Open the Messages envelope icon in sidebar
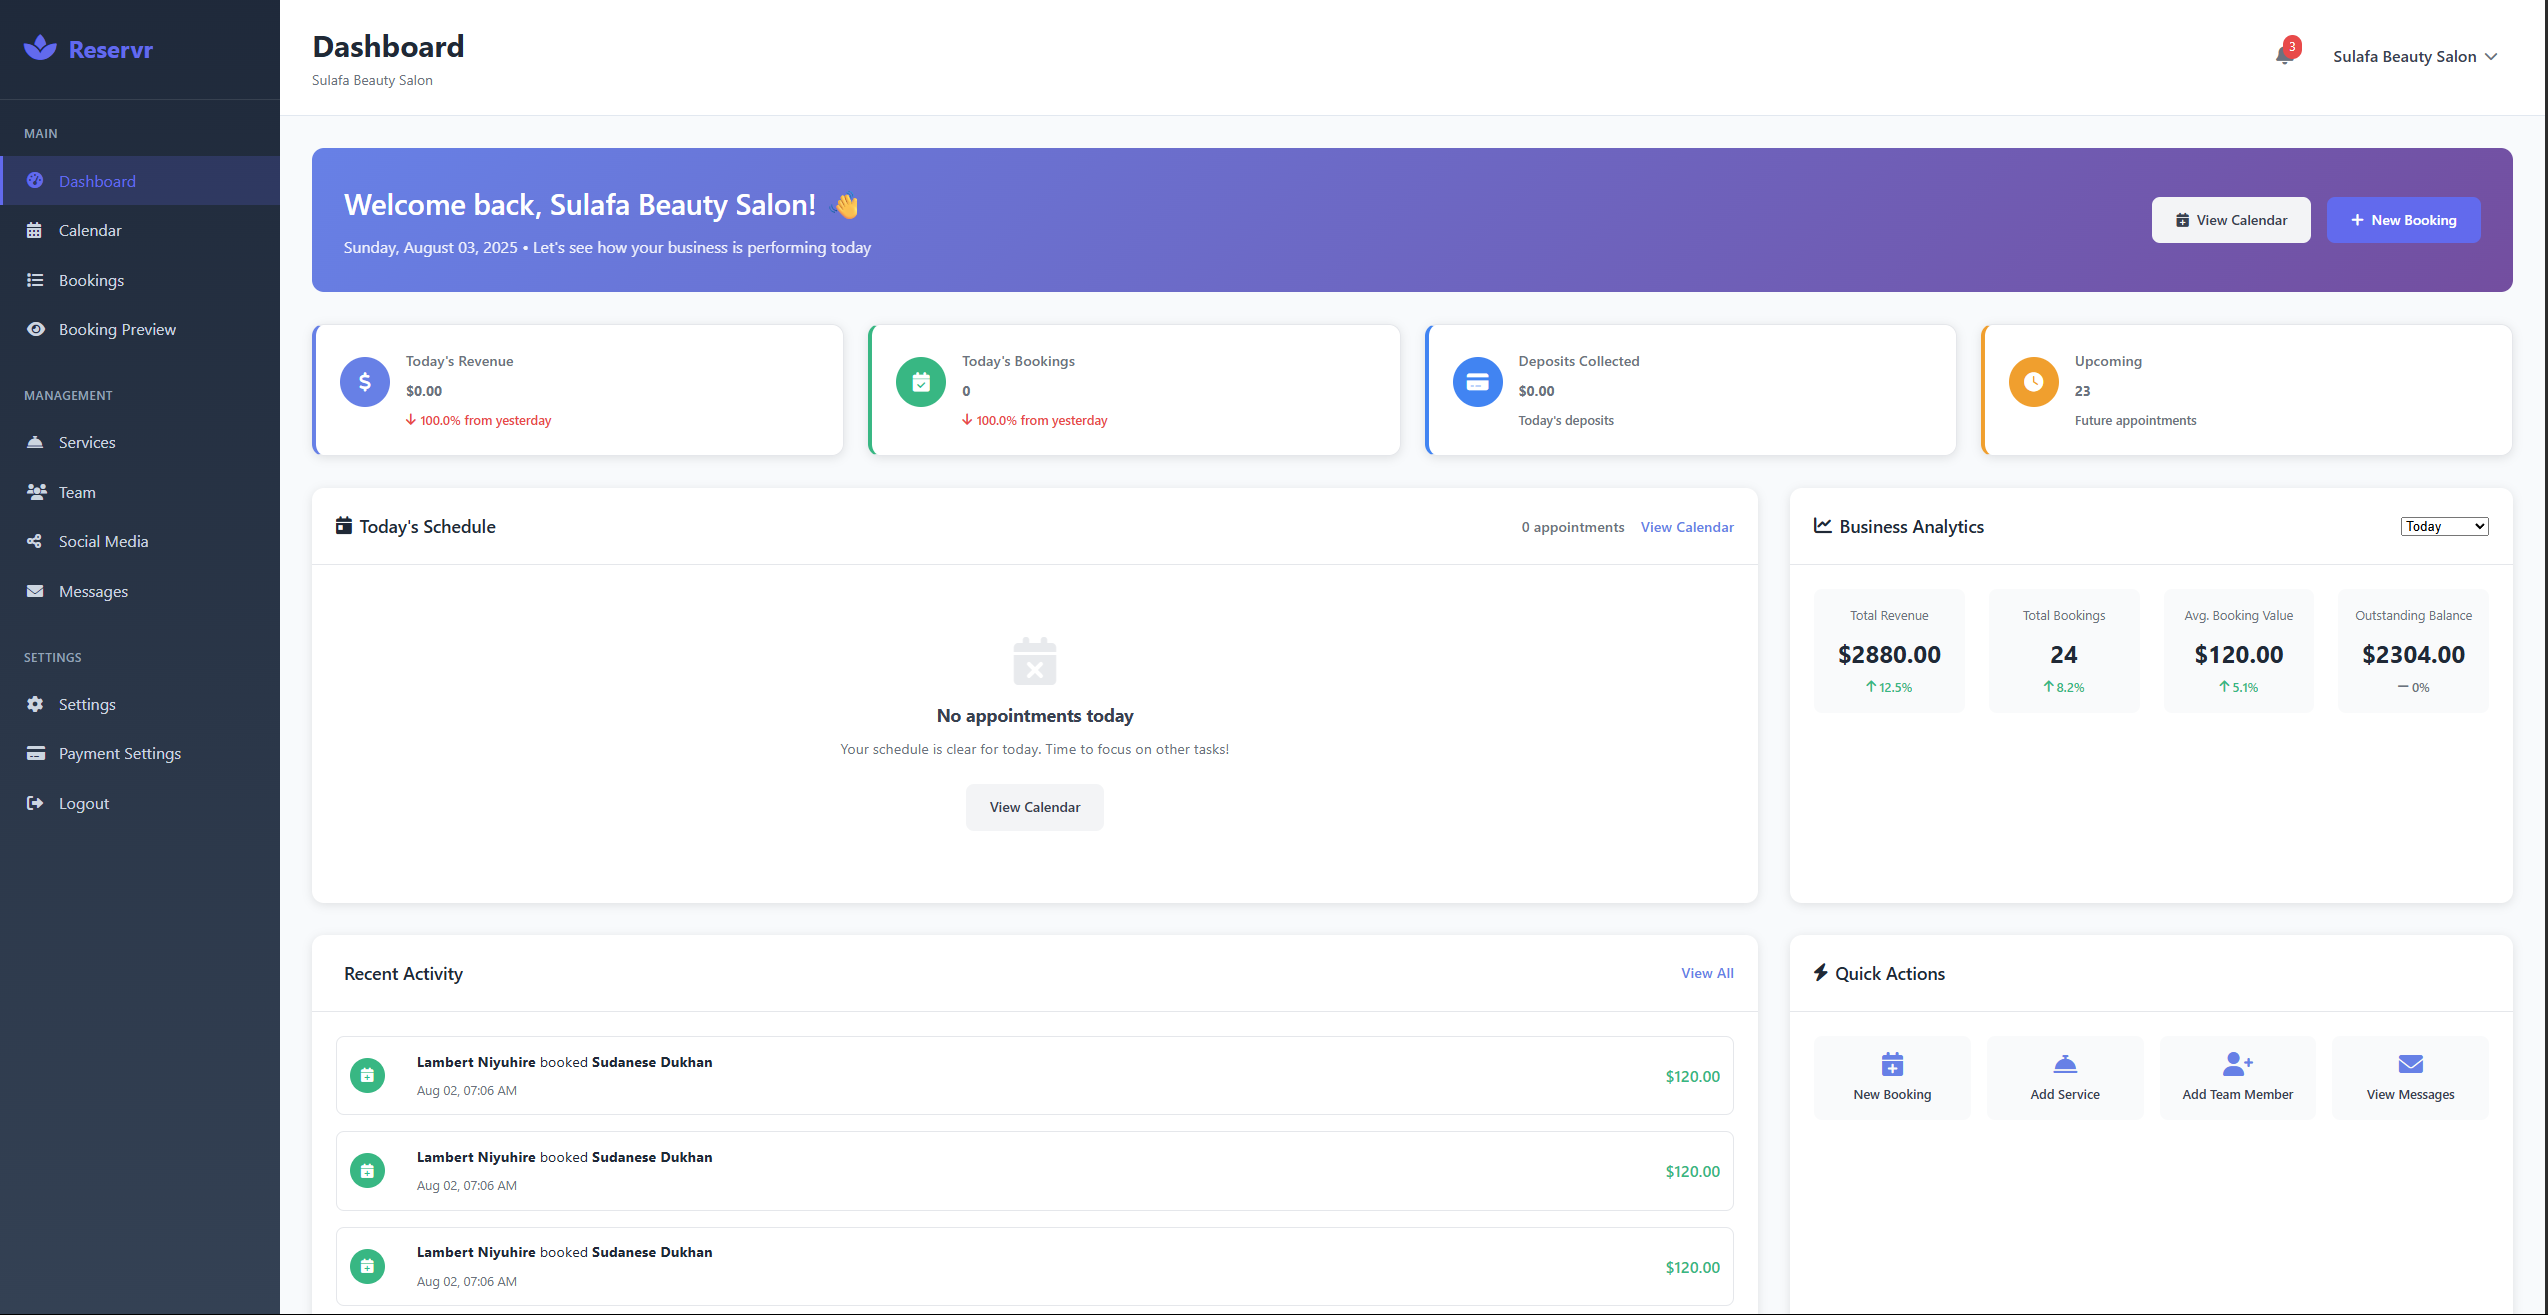This screenshot has height=1315, width=2548. (36, 591)
